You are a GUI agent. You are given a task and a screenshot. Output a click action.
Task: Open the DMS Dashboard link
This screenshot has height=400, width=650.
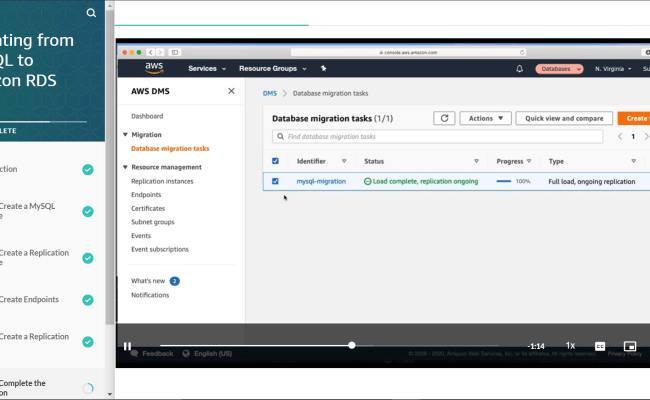point(147,116)
